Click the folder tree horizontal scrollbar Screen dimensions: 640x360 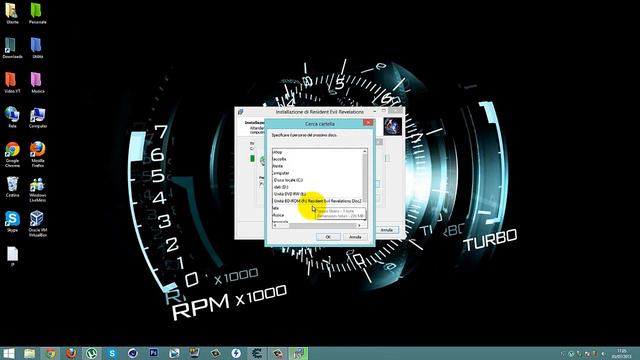[x=316, y=225]
